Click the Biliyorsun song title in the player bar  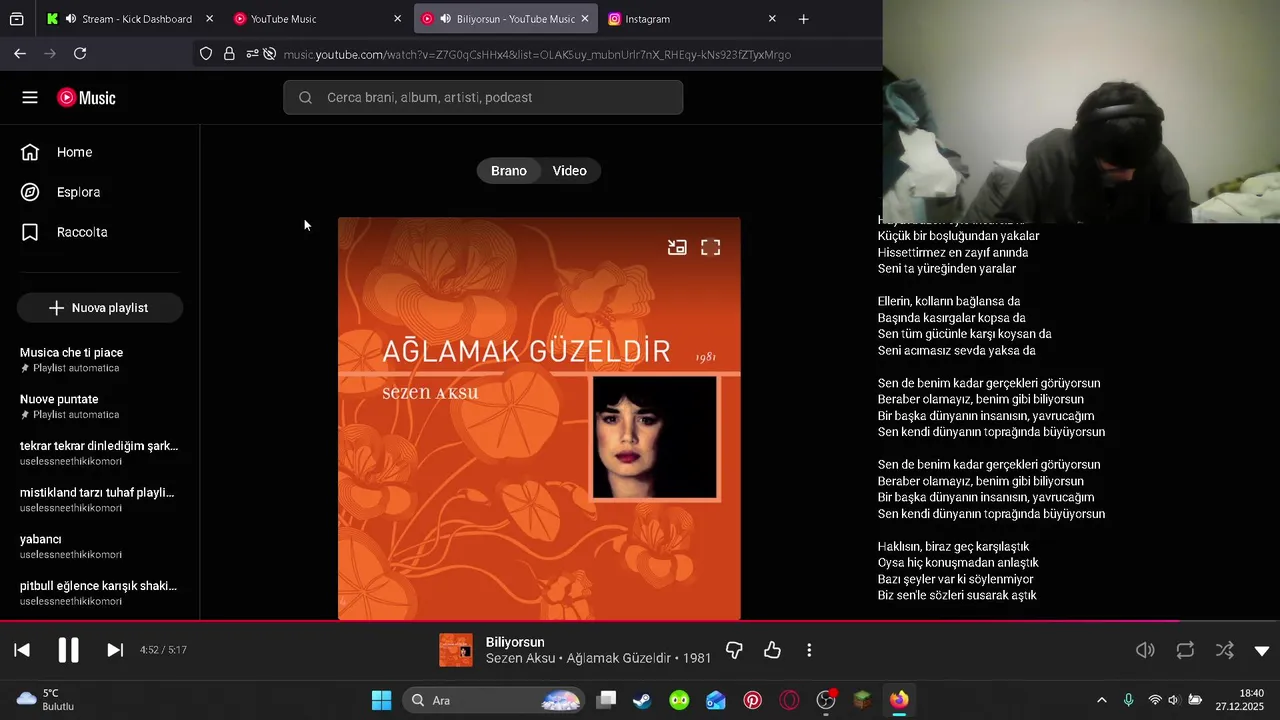(515, 642)
